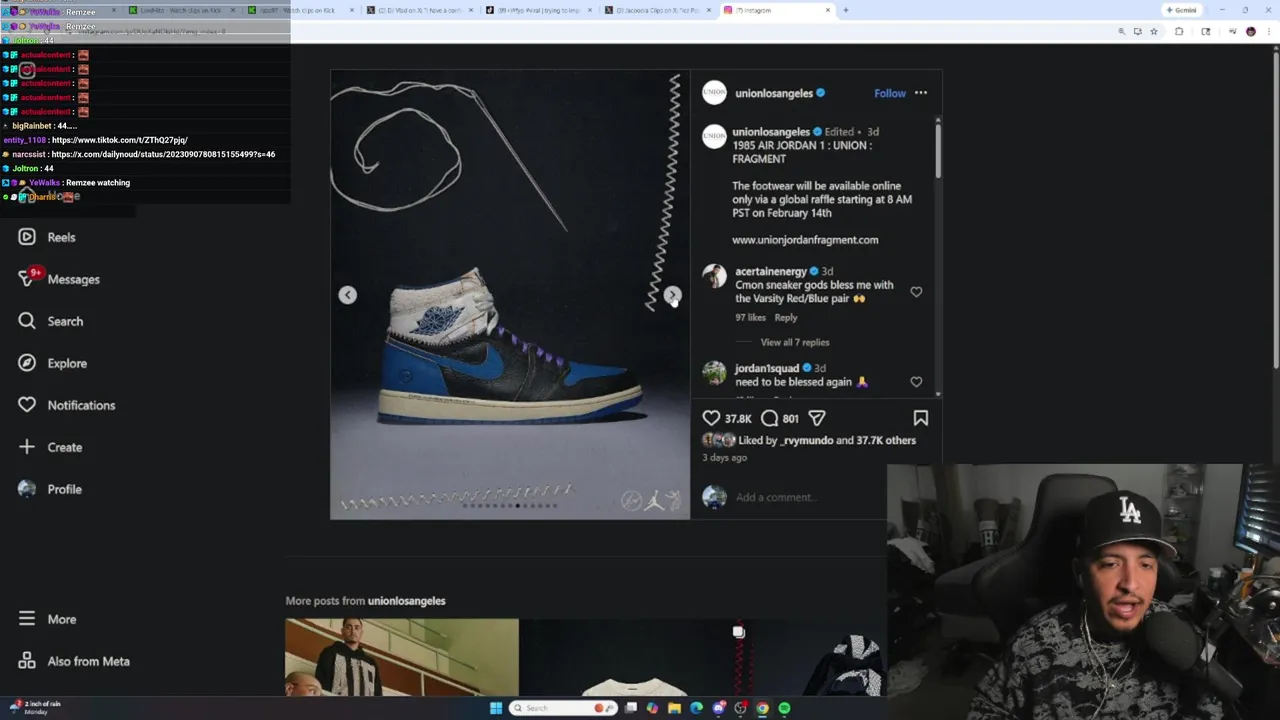Click the Windows taskbar search box
1280x720 pixels.
pyautogui.click(x=562, y=708)
